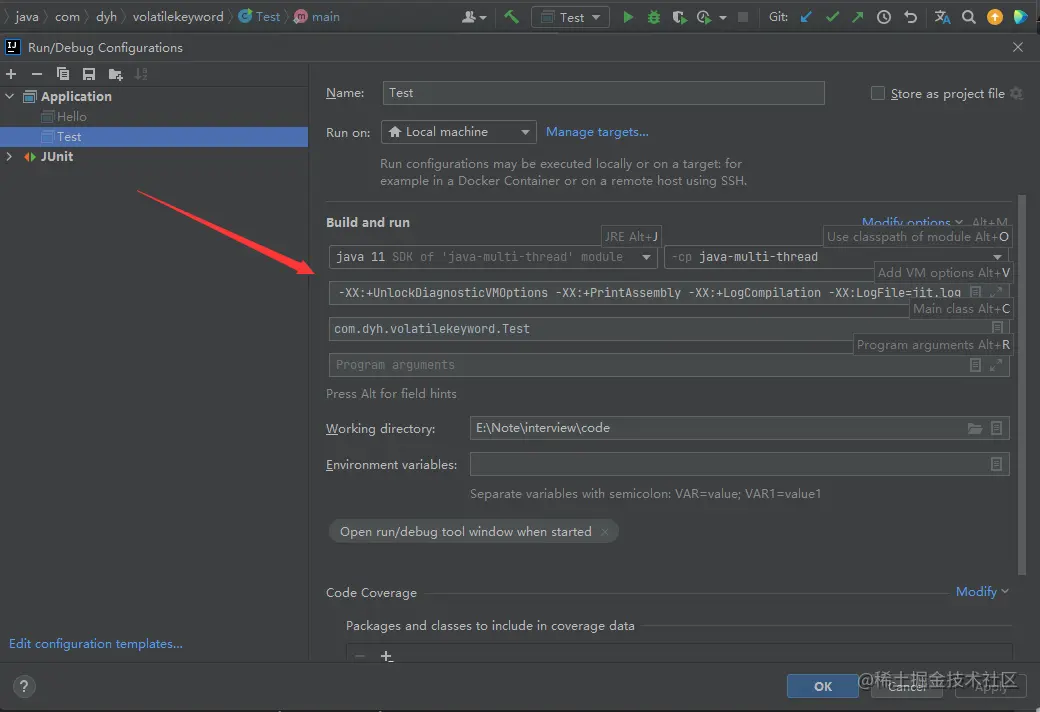Open the -cp java-multi-thread classpath dropdown

point(836,257)
